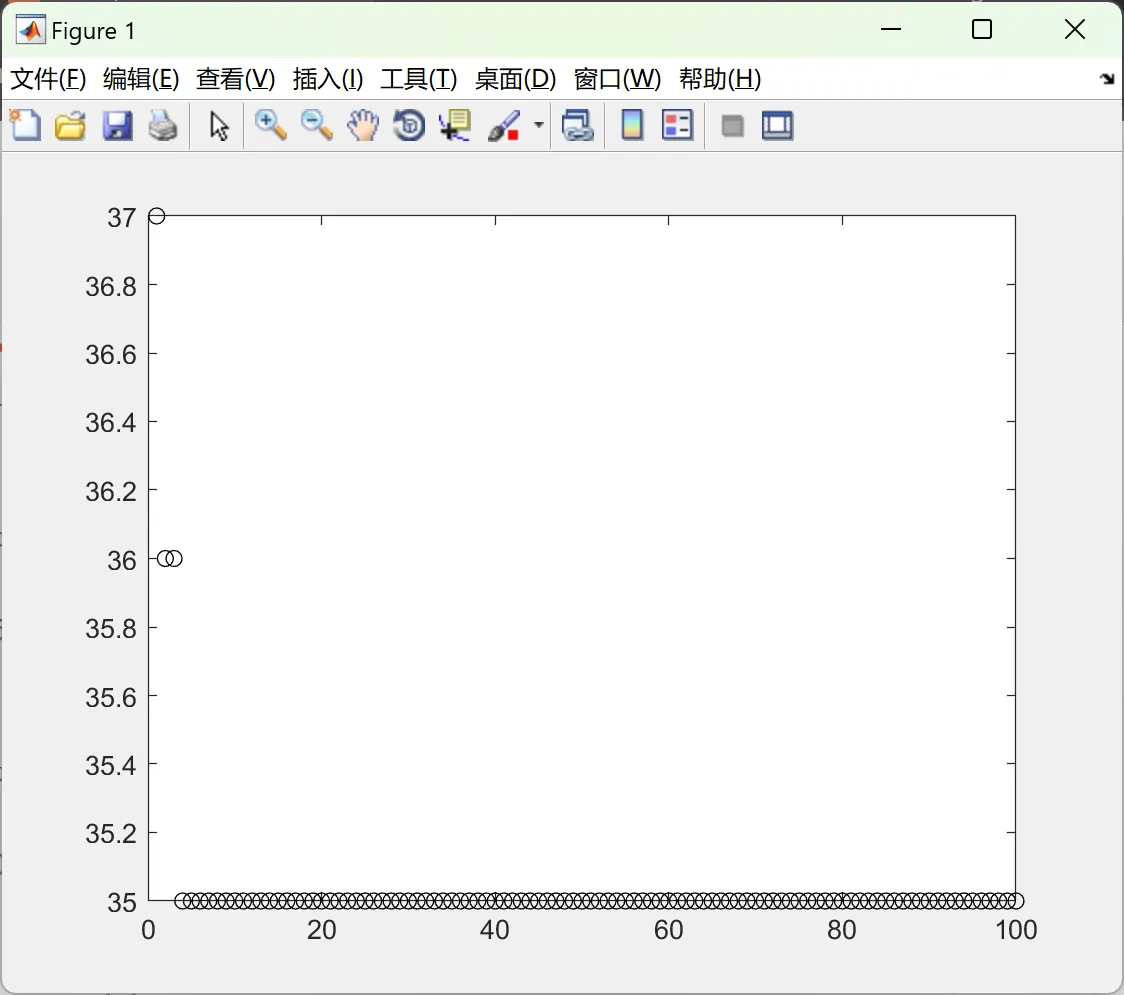1124x995 pixels.
Task: Open the brush color dropdown arrow
Action: tap(539, 125)
